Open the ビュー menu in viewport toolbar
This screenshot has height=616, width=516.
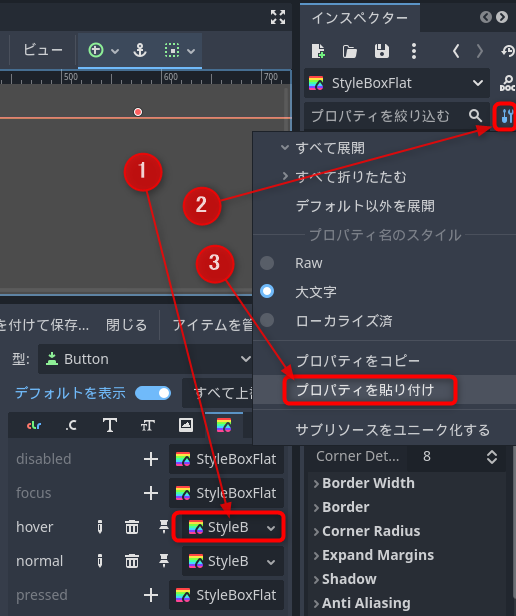coord(43,50)
